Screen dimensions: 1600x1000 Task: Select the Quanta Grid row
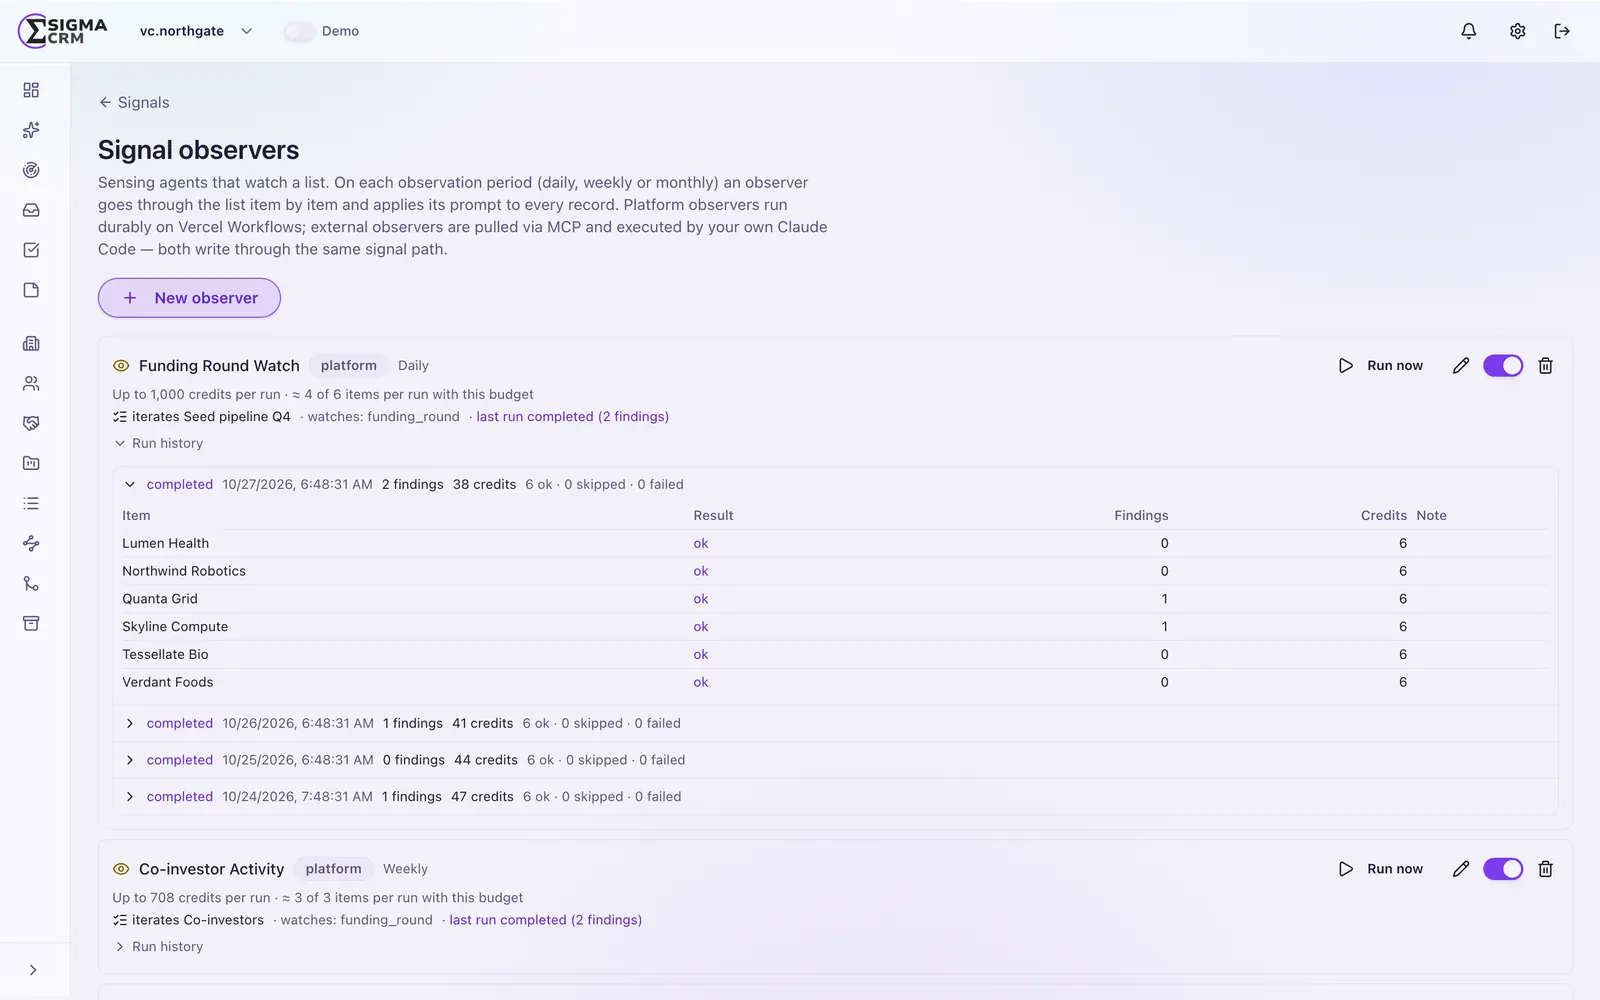[835, 599]
